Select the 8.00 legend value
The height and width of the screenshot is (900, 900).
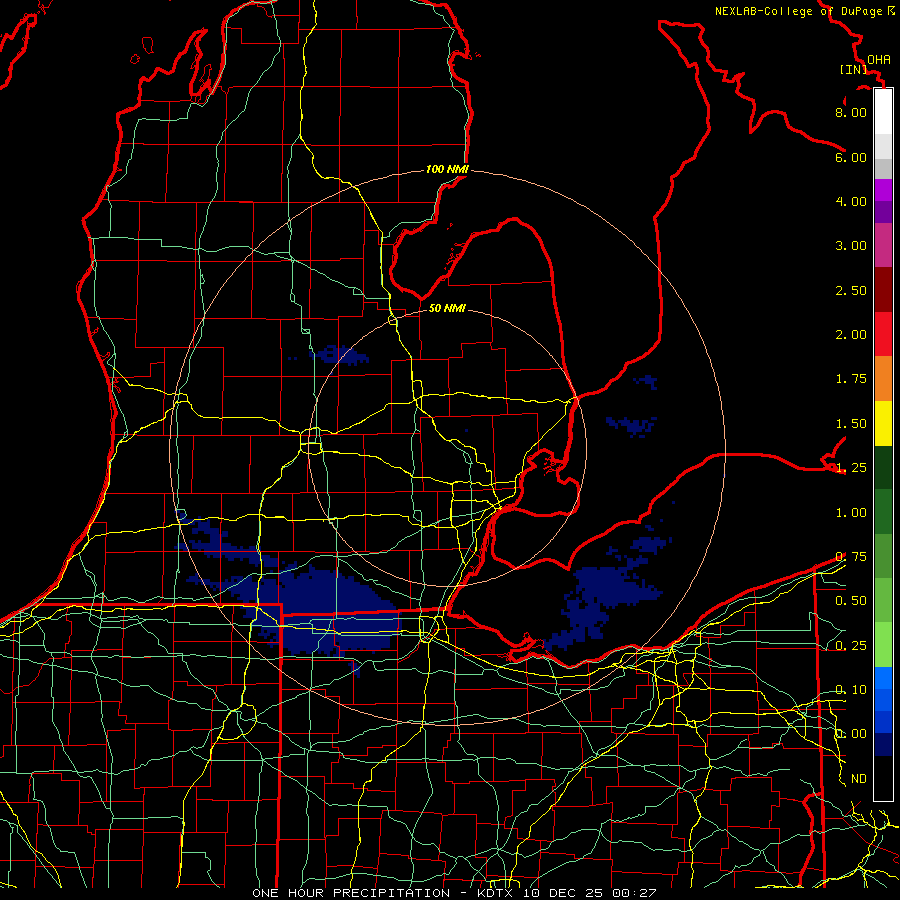[x=851, y=112]
